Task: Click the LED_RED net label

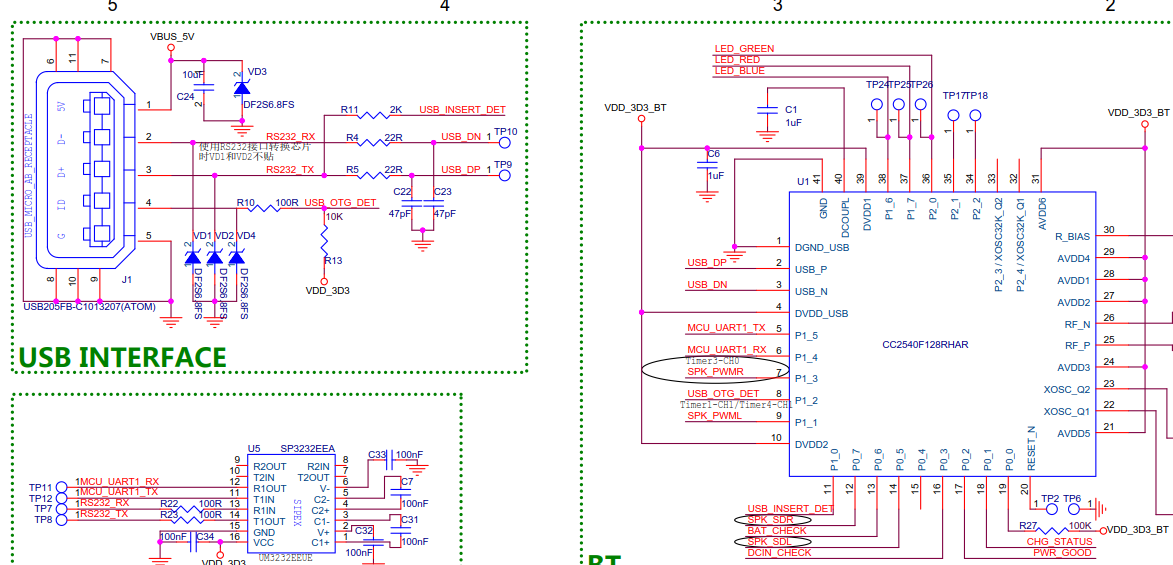Action: 738,60
